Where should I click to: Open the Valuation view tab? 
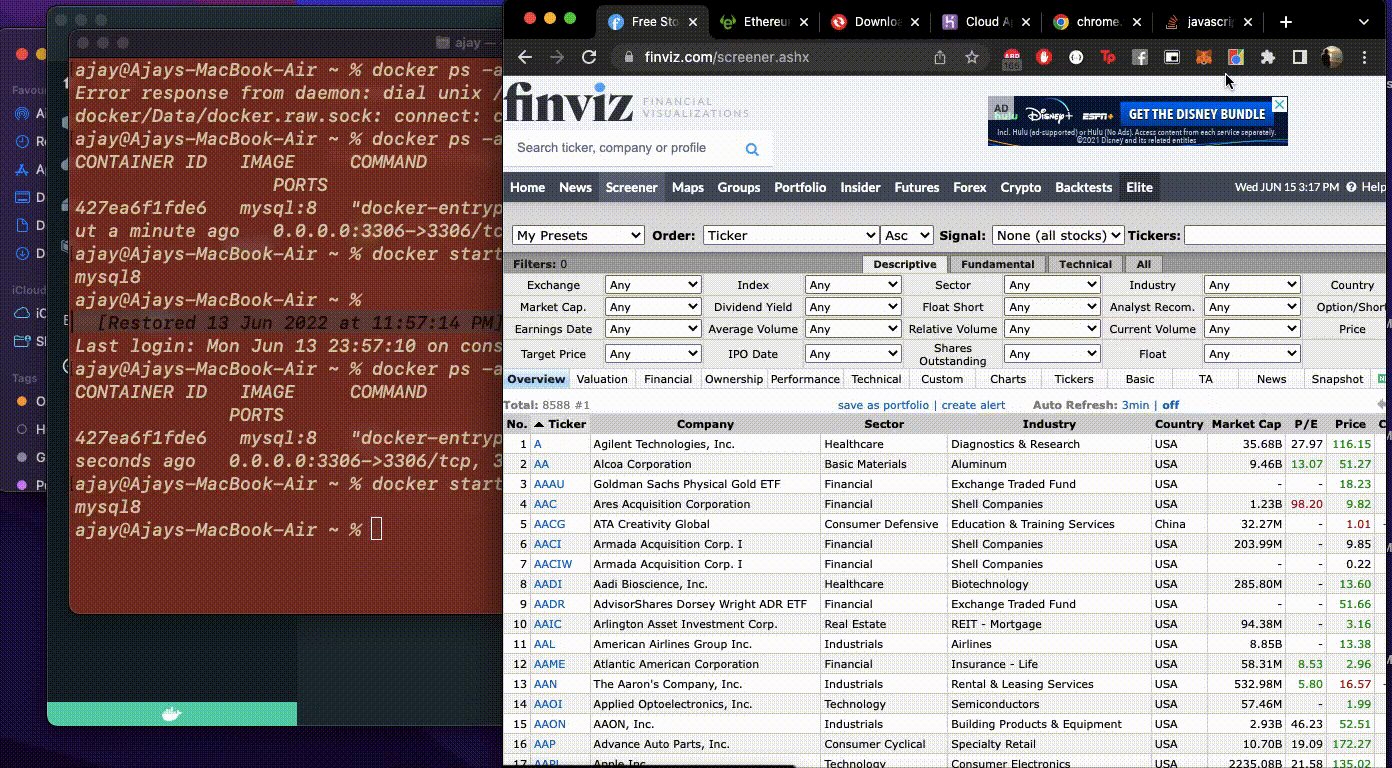point(602,379)
